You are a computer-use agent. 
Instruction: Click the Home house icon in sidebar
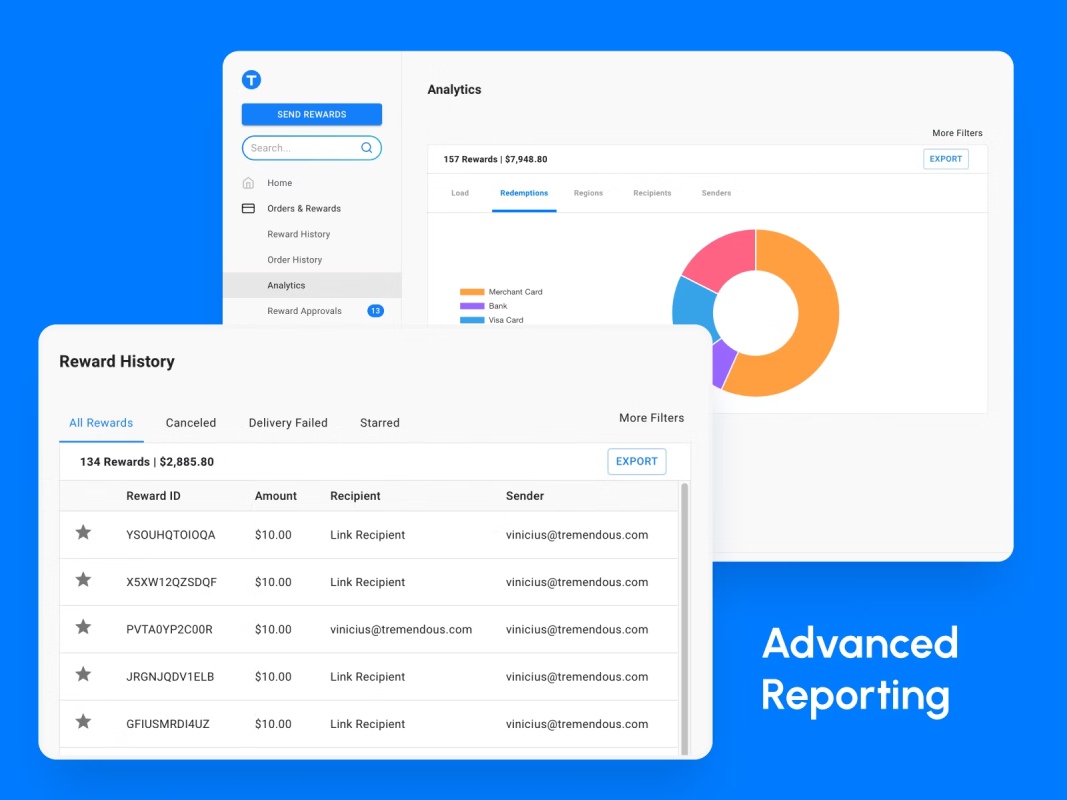click(x=248, y=182)
